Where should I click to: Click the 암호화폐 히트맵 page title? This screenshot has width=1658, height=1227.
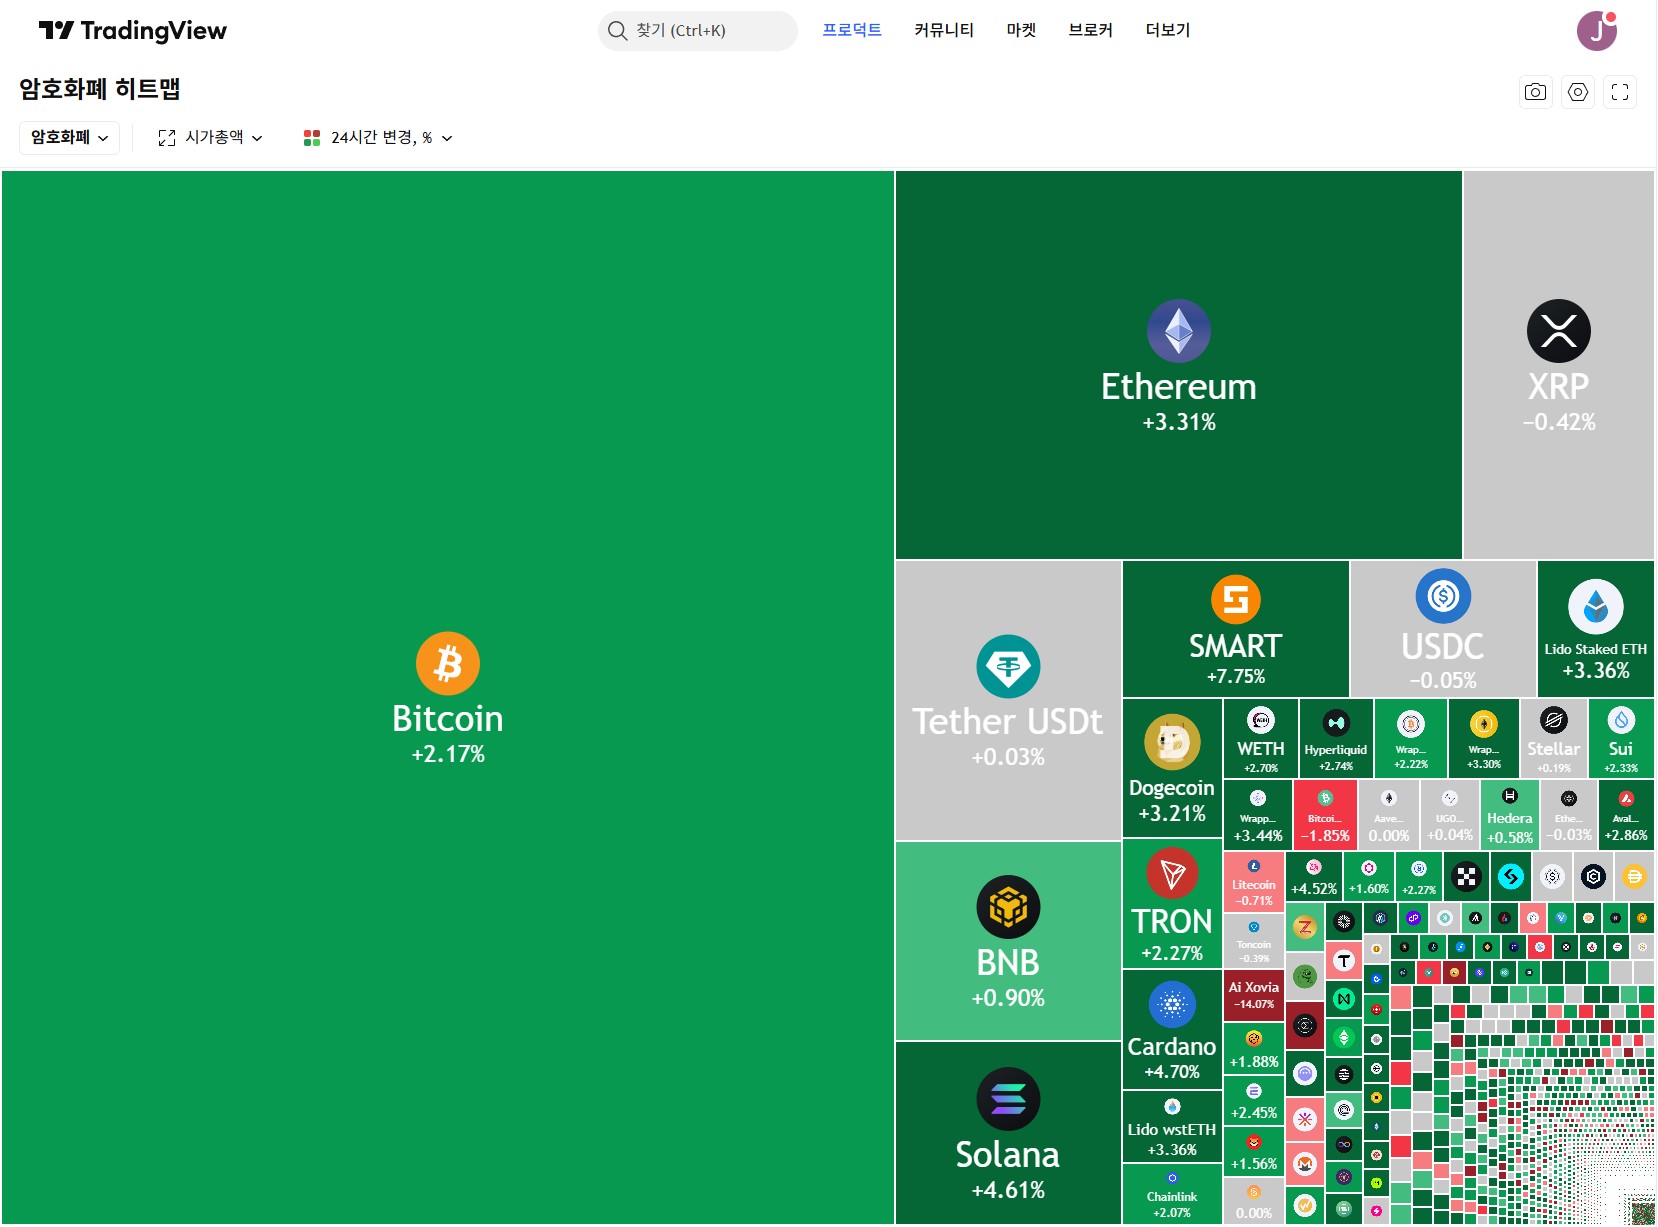pyautogui.click(x=100, y=89)
